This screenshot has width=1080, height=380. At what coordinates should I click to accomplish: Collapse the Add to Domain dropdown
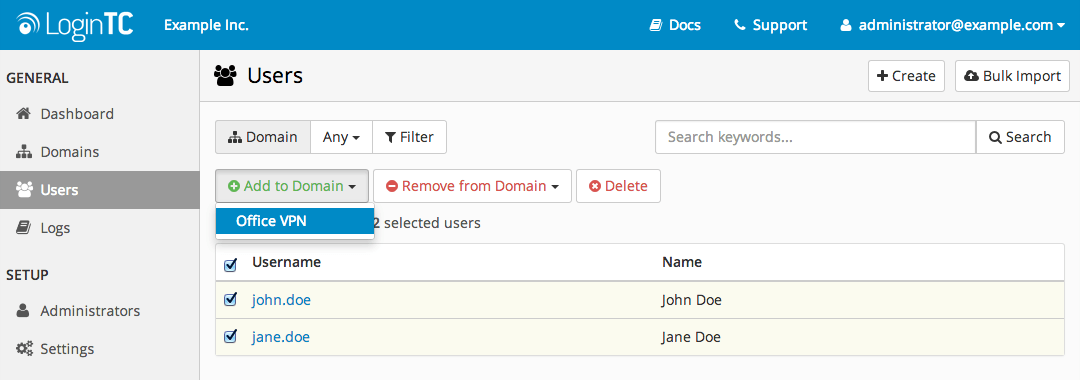[x=292, y=186]
